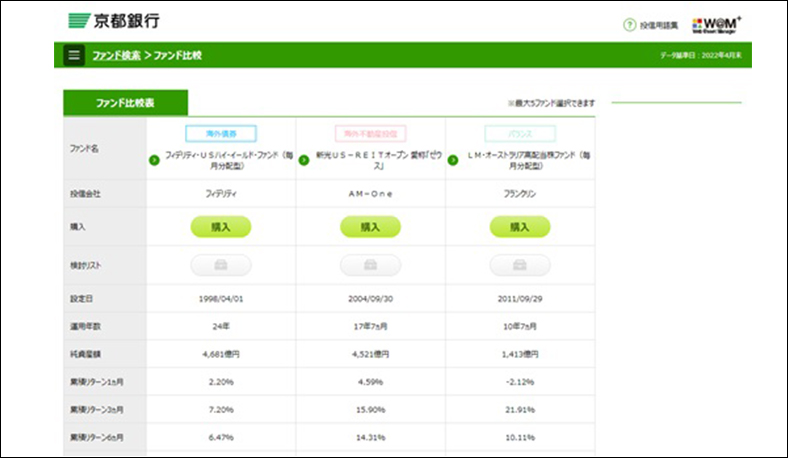788x458 pixels.
Task: Click the W@M logo
Action: tap(716, 25)
